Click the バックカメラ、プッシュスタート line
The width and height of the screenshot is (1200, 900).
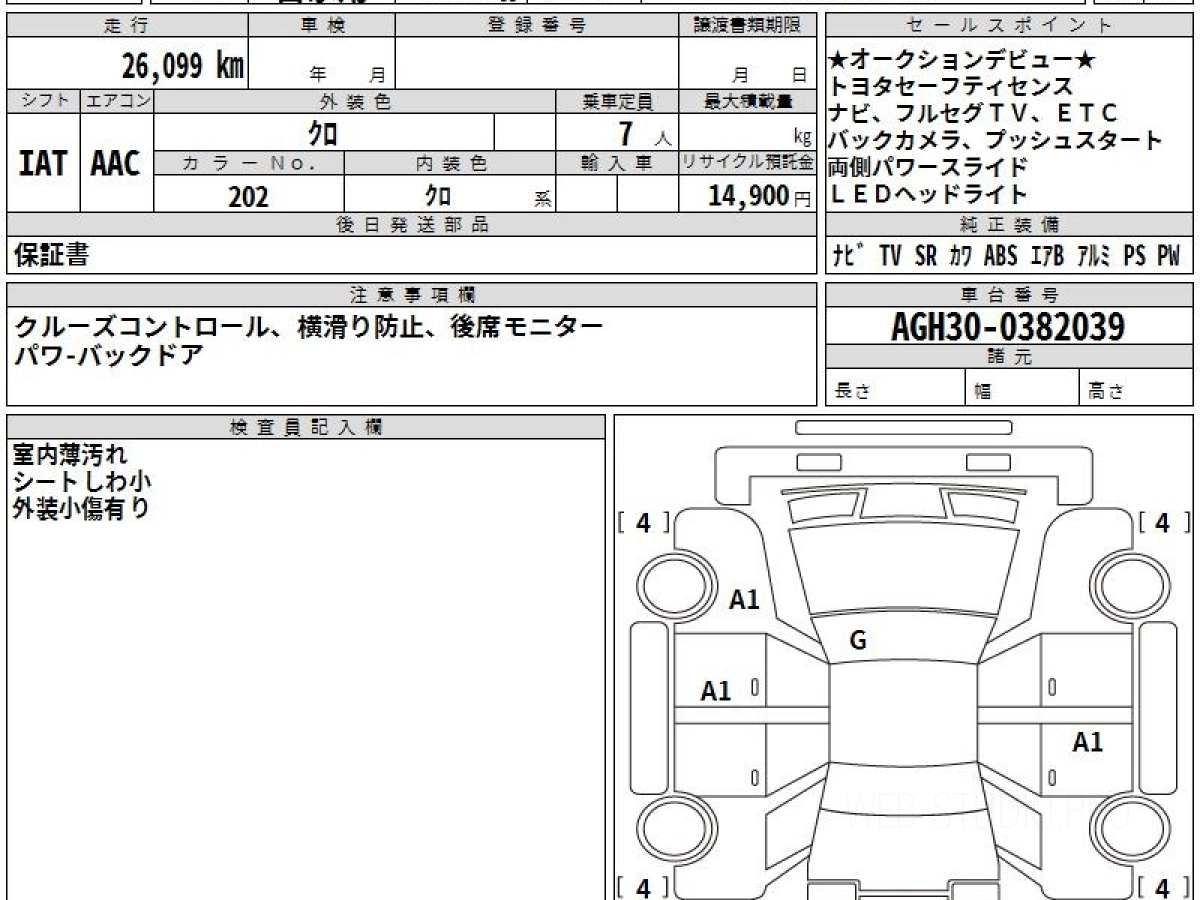[997, 141]
